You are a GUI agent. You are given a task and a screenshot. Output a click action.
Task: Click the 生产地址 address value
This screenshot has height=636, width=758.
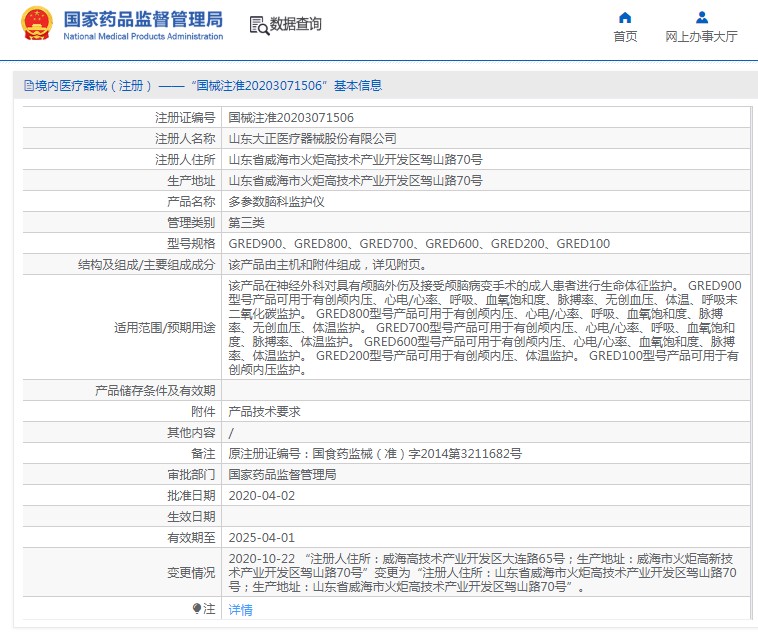355,181
